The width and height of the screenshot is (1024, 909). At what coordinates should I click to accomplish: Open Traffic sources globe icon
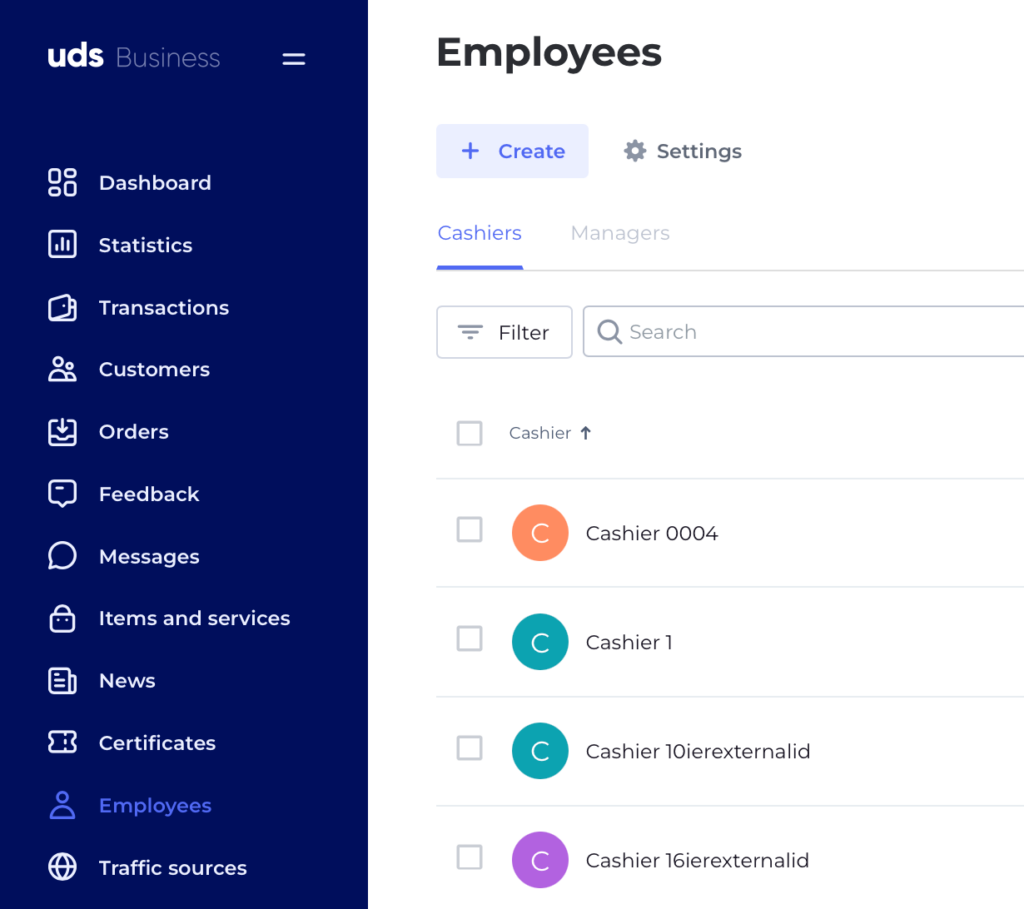point(62,867)
